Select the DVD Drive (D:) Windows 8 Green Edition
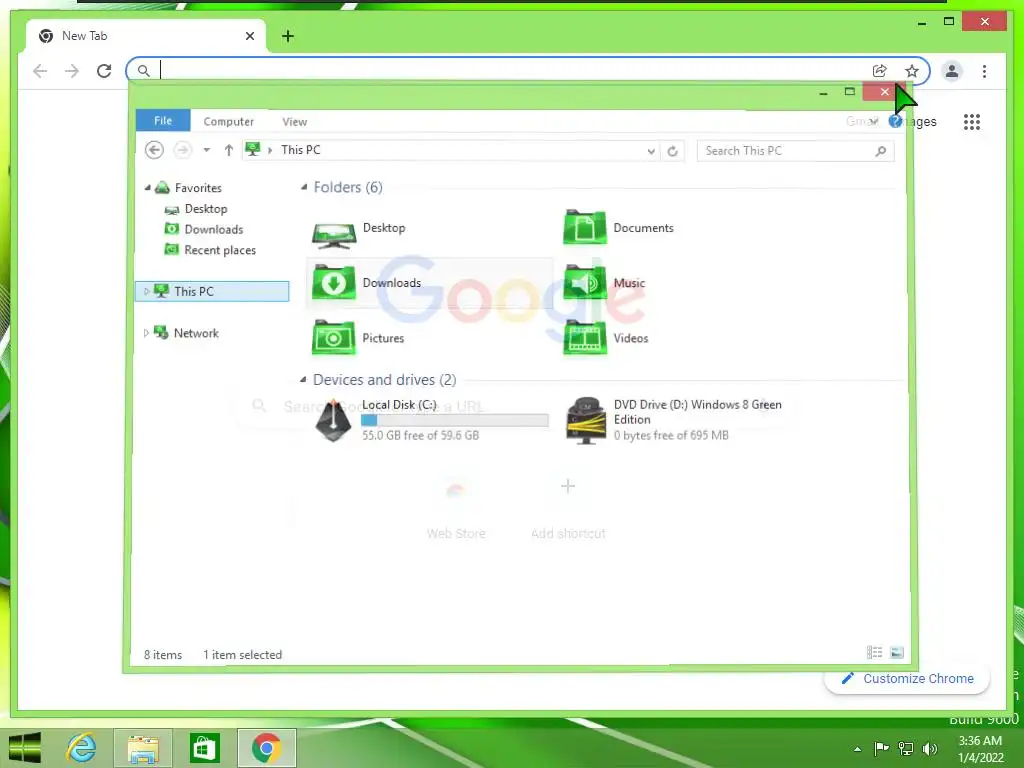The height and width of the screenshot is (768, 1024). pos(674,420)
